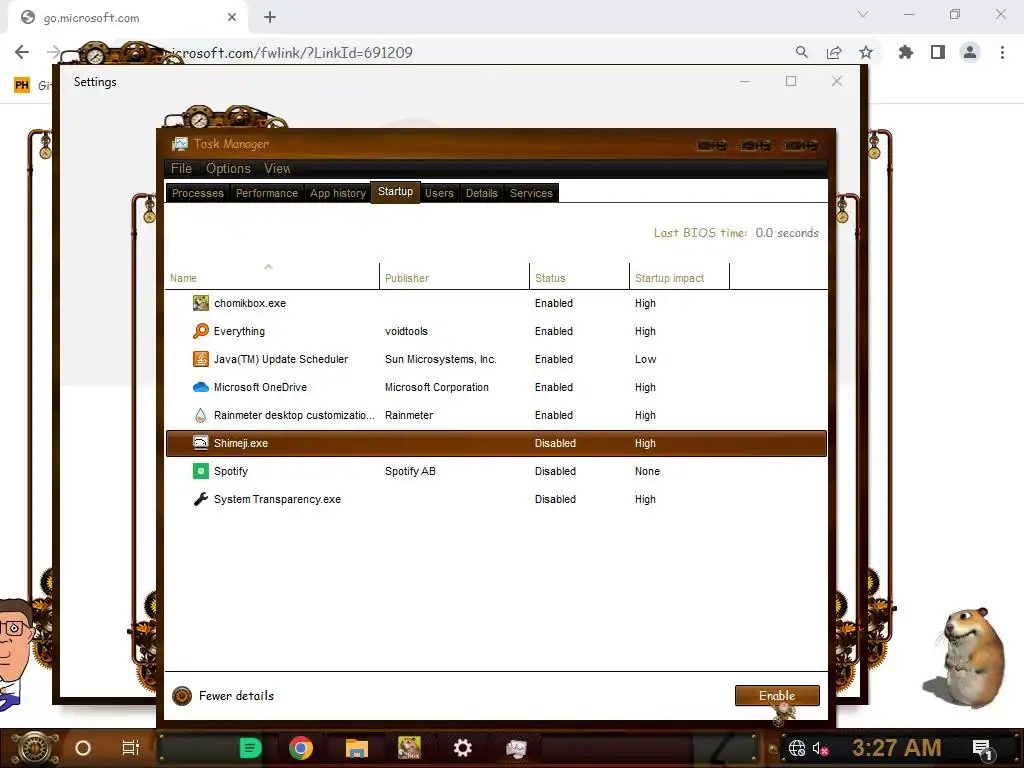The height and width of the screenshot is (768, 1024).
Task: Open Settings gear on the taskbar
Action: click(462, 748)
